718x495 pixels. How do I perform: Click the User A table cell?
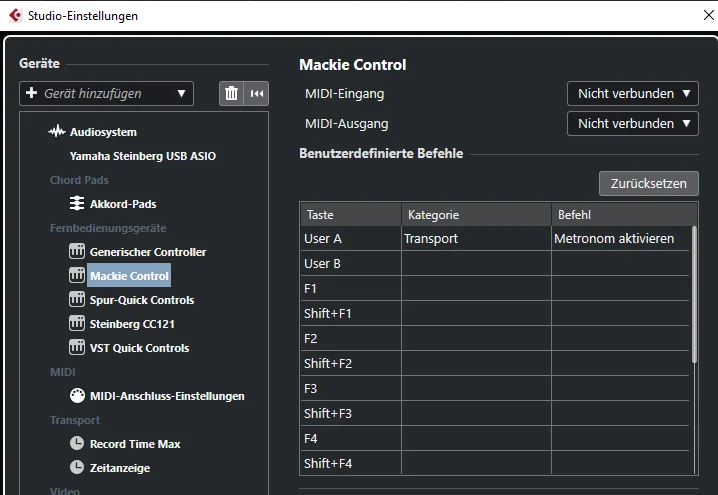click(x=351, y=239)
